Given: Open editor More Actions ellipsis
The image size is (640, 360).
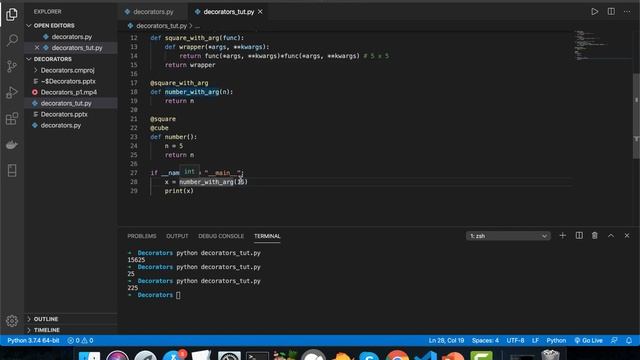Looking at the screenshot, I should coord(627,12).
